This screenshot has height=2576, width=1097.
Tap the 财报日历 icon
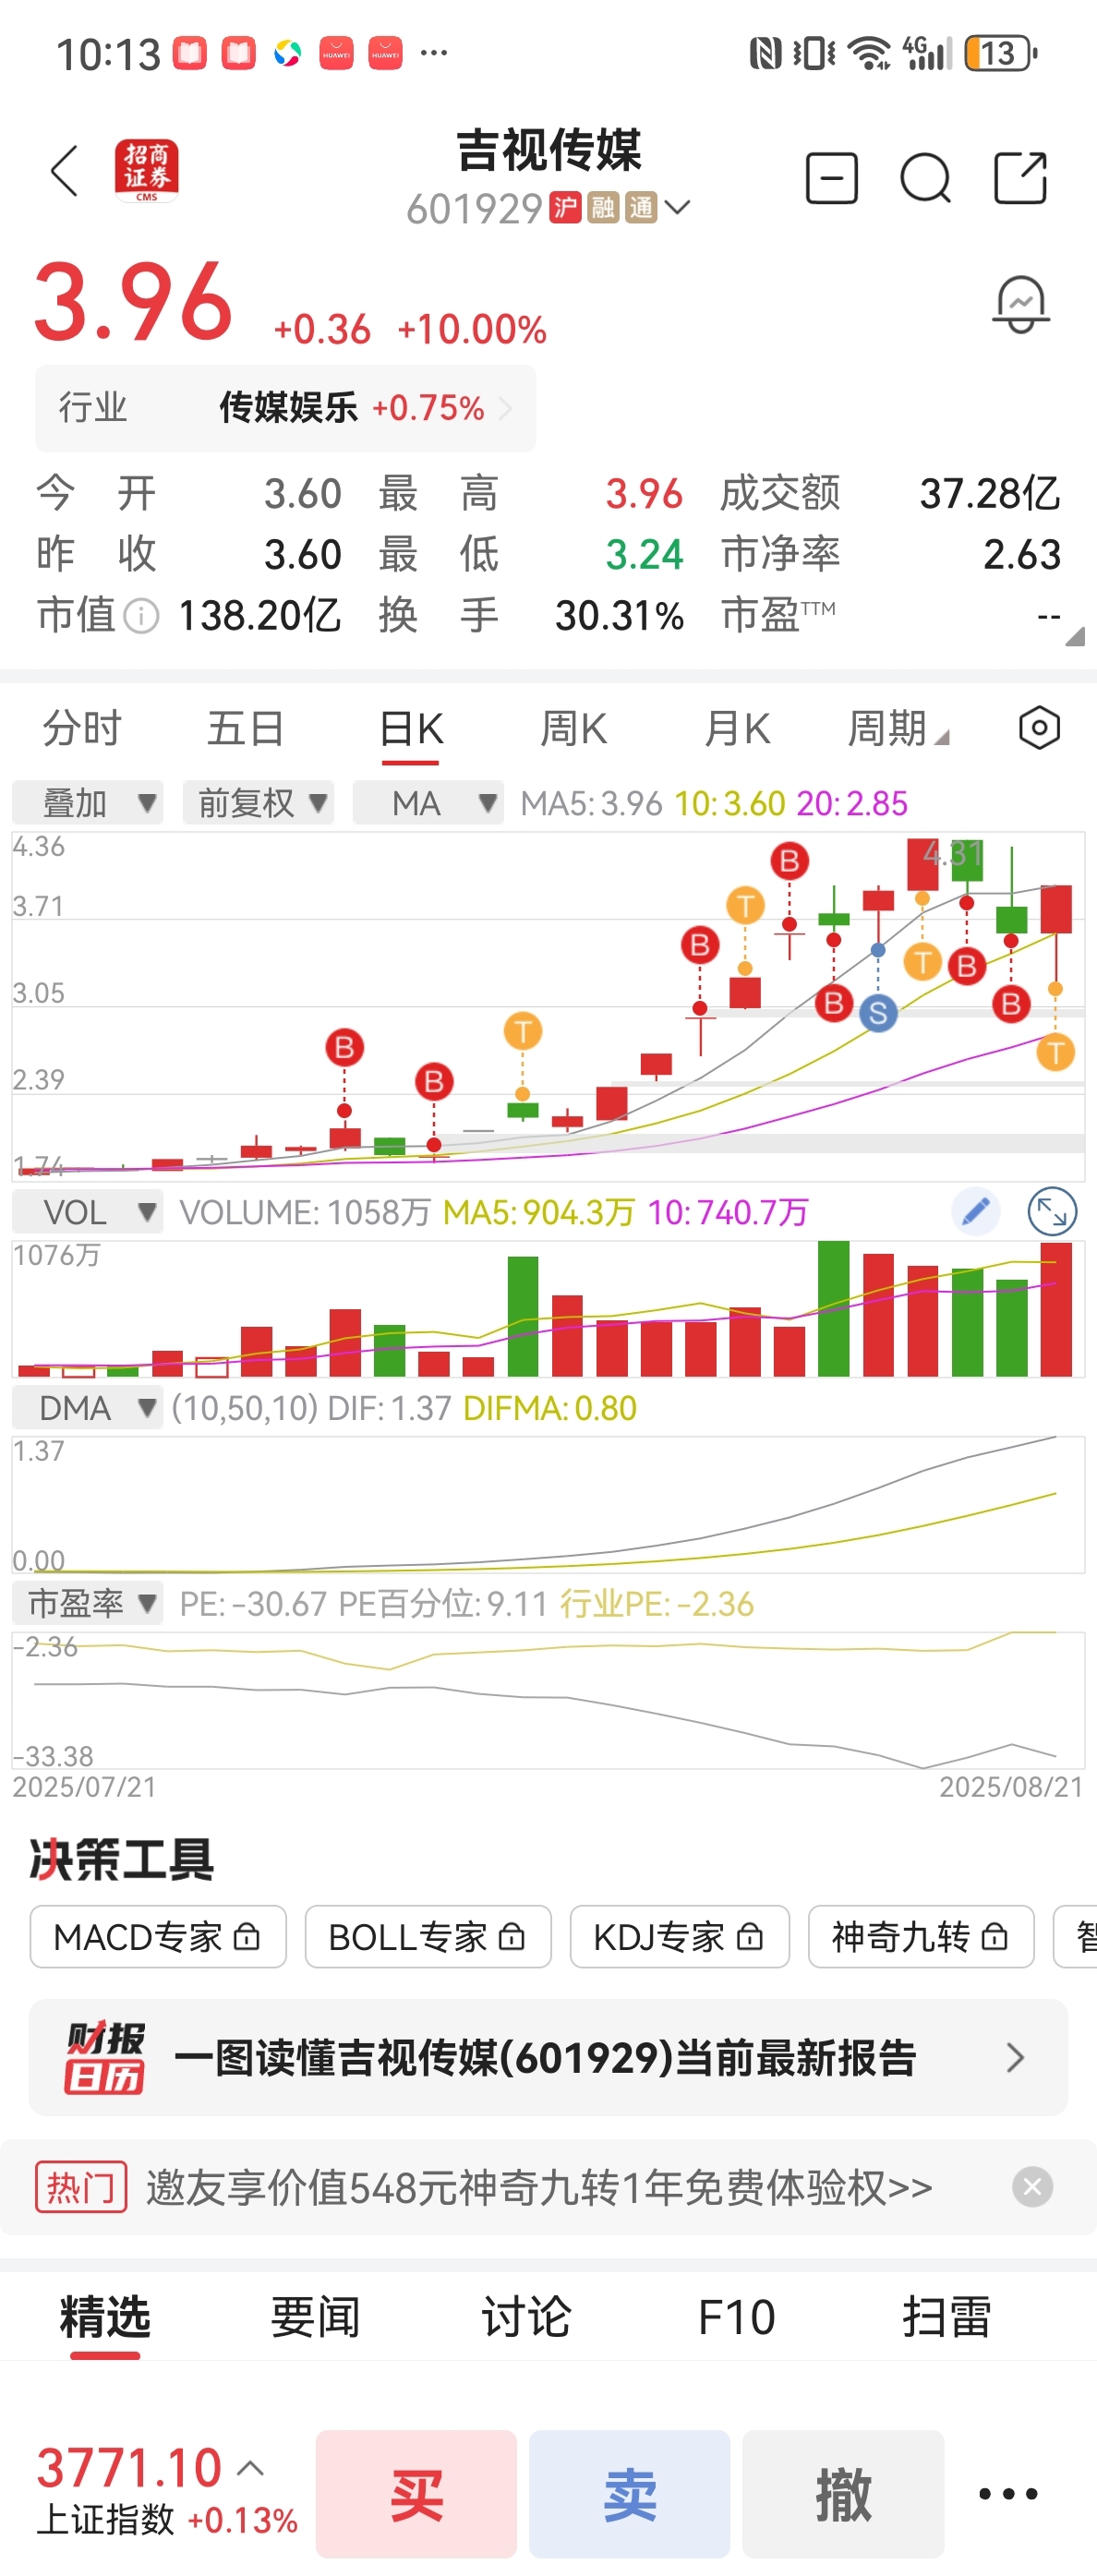tap(105, 2057)
